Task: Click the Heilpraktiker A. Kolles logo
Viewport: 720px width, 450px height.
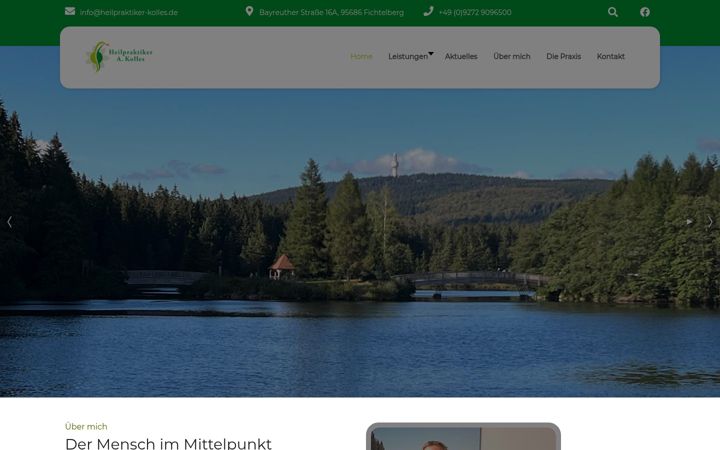Action: point(120,56)
